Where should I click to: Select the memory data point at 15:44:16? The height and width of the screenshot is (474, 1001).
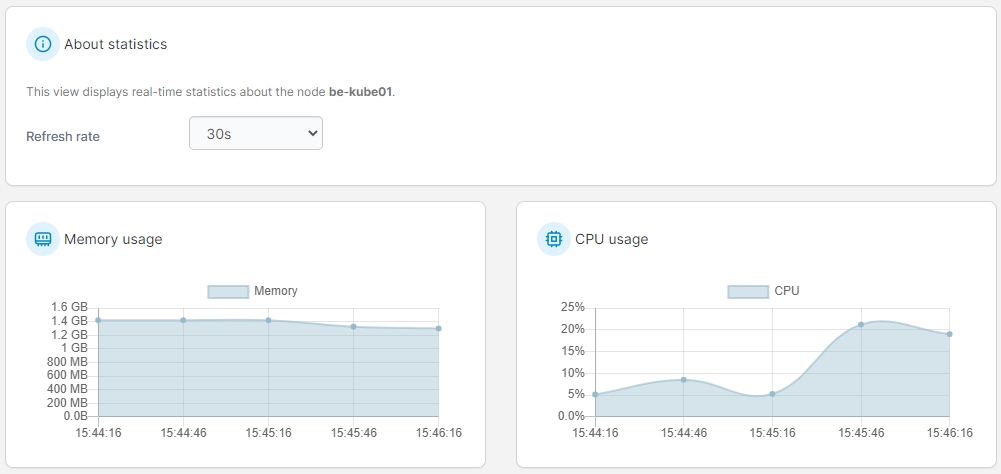click(x=98, y=320)
